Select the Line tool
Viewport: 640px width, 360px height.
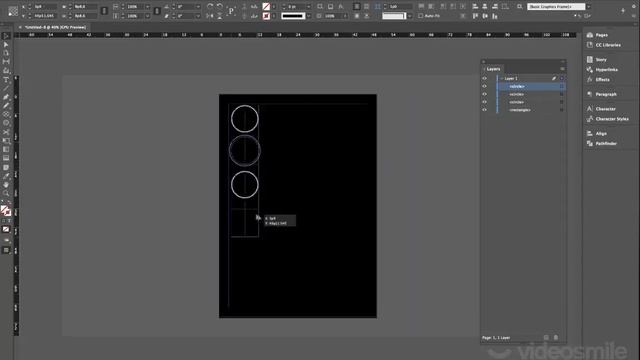(6, 88)
